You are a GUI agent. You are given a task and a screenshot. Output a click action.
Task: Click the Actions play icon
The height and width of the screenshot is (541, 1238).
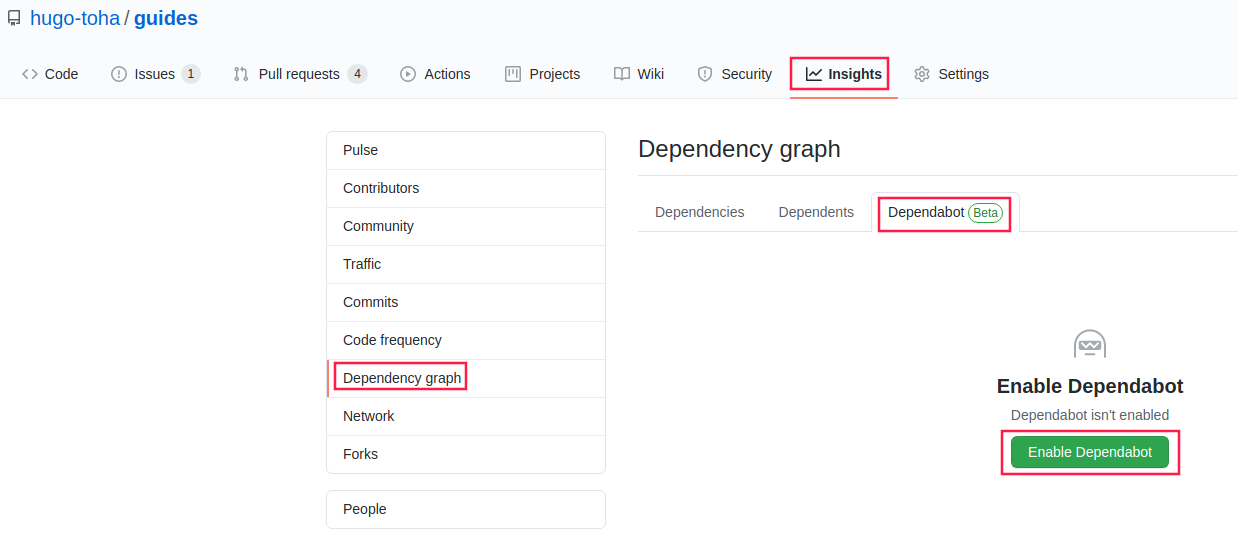click(408, 74)
